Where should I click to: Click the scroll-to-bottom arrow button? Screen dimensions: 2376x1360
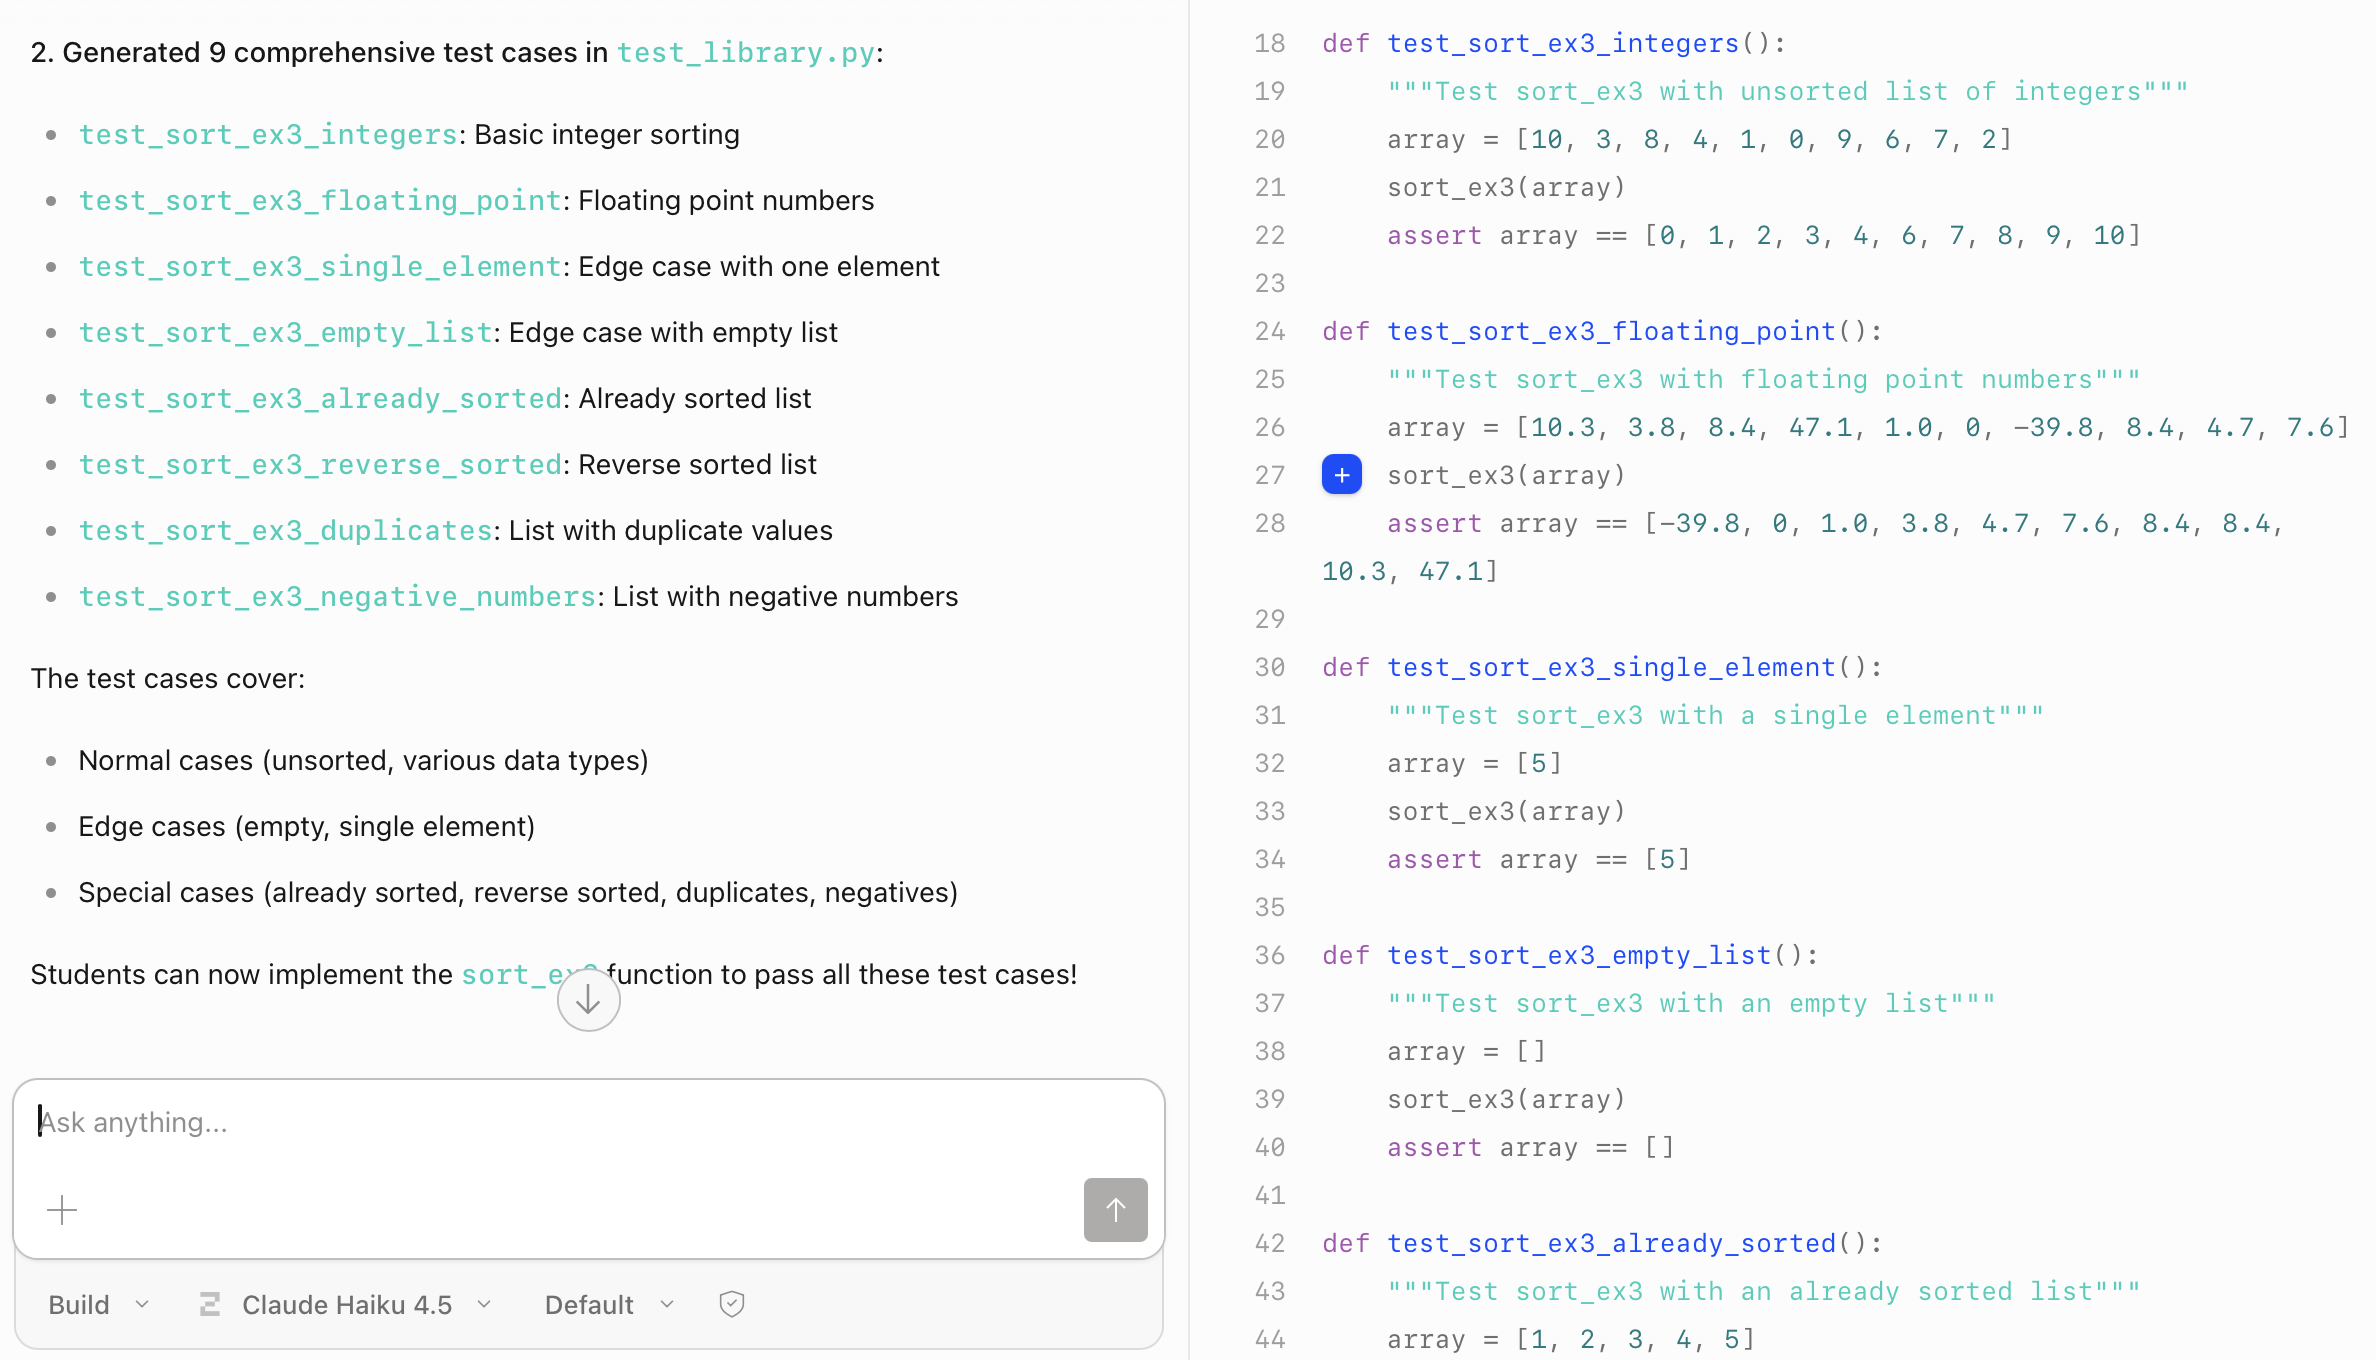(x=588, y=1000)
